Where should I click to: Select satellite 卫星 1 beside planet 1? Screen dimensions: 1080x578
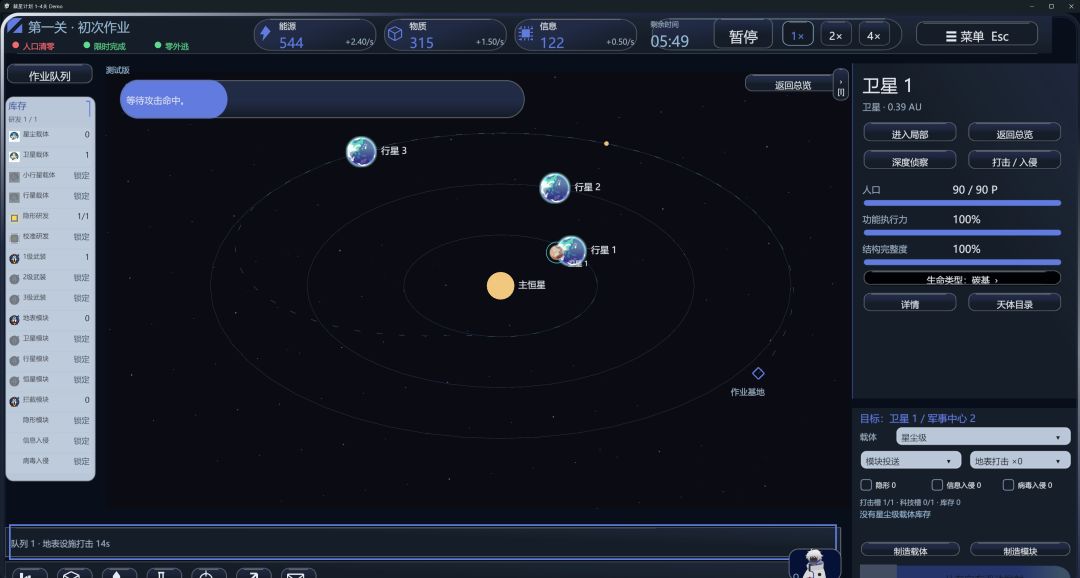click(x=555, y=253)
